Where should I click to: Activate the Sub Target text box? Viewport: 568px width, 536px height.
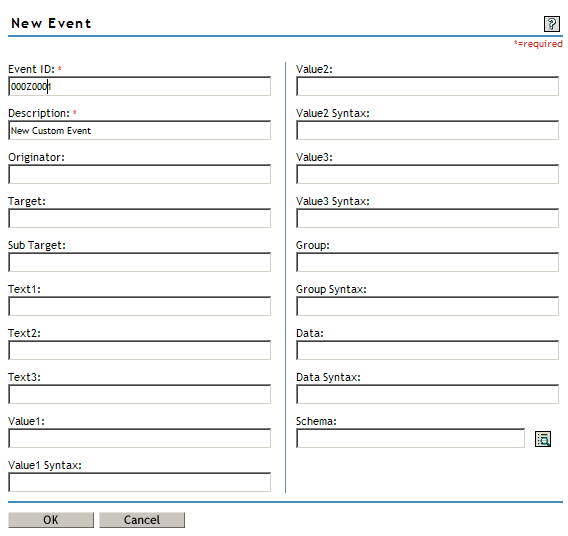coord(139,262)
